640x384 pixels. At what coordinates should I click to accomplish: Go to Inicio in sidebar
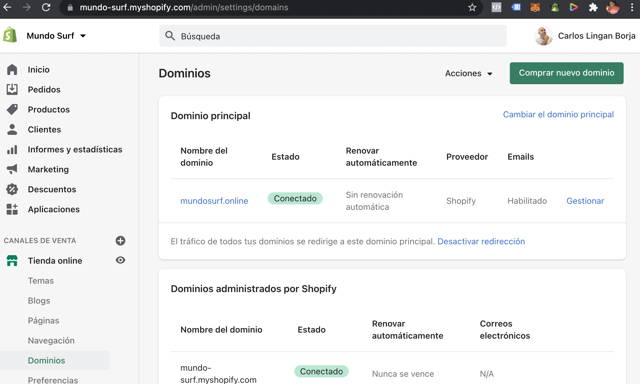pyautogui.click(x=38, y=70)
